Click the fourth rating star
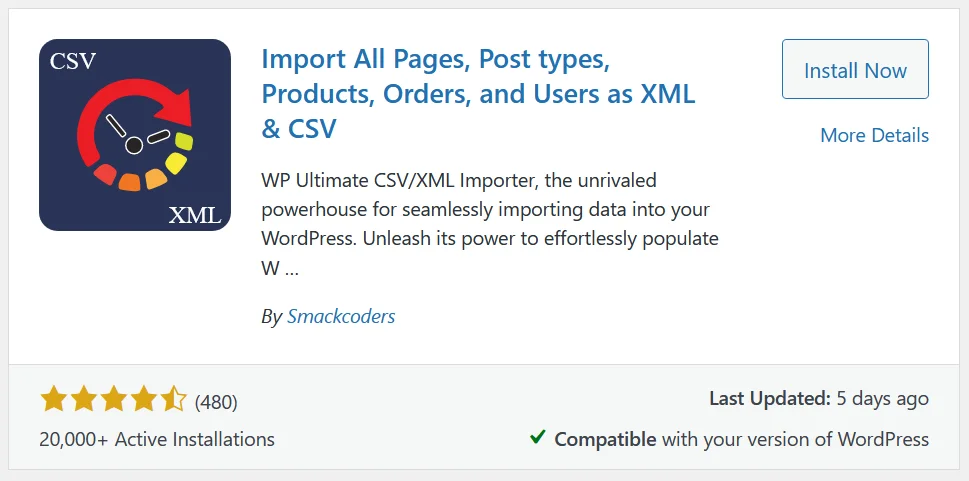This screenshot has width=969, height=481. point(143,401)
